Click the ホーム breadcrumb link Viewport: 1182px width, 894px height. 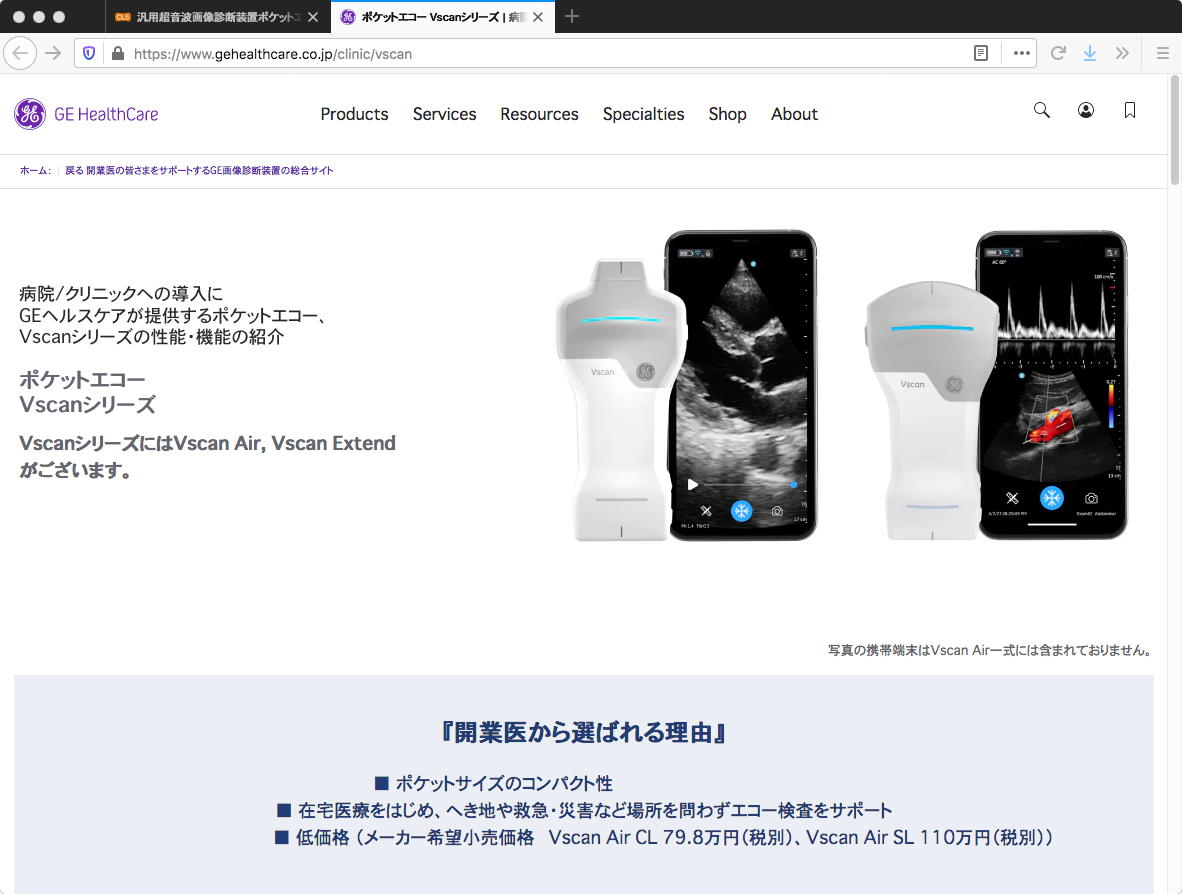[34, 170]
